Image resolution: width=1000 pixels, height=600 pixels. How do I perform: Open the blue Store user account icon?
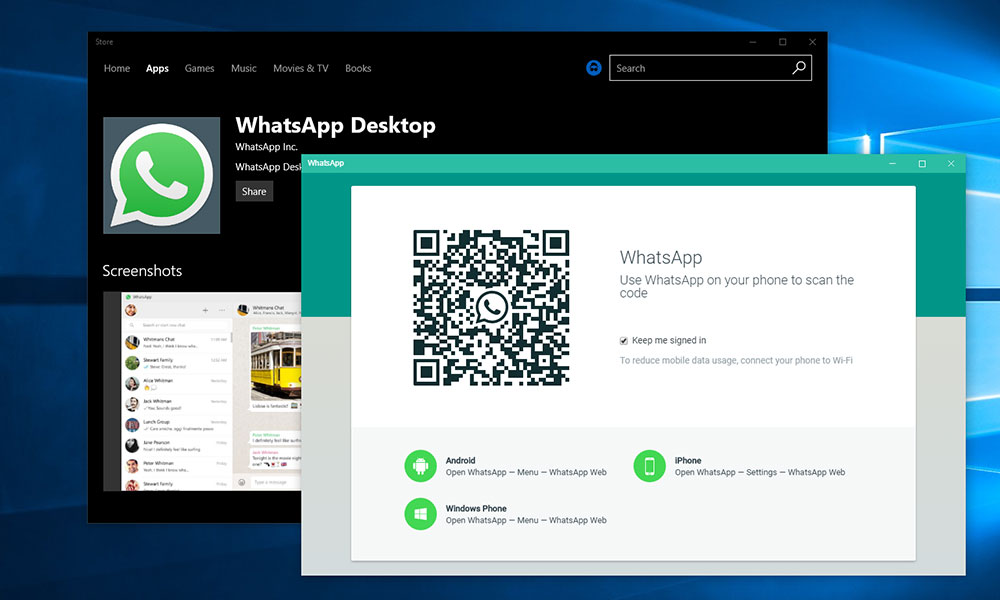[x=594, y=68]
